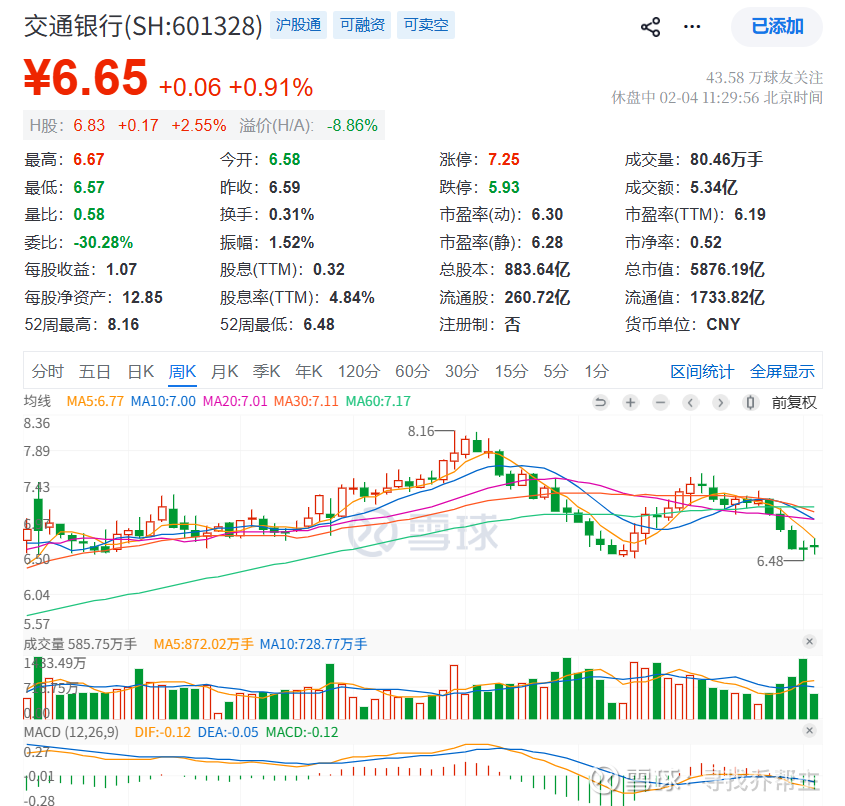Click 全屏显示 fullscreen link
This screenshot has width=845, height=806.
782,371
